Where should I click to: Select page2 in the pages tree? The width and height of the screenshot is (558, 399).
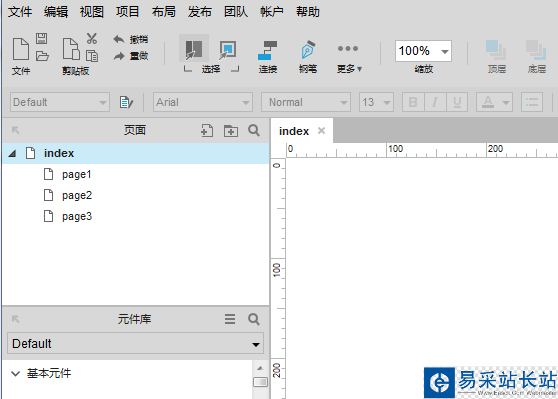click(77, 195)
